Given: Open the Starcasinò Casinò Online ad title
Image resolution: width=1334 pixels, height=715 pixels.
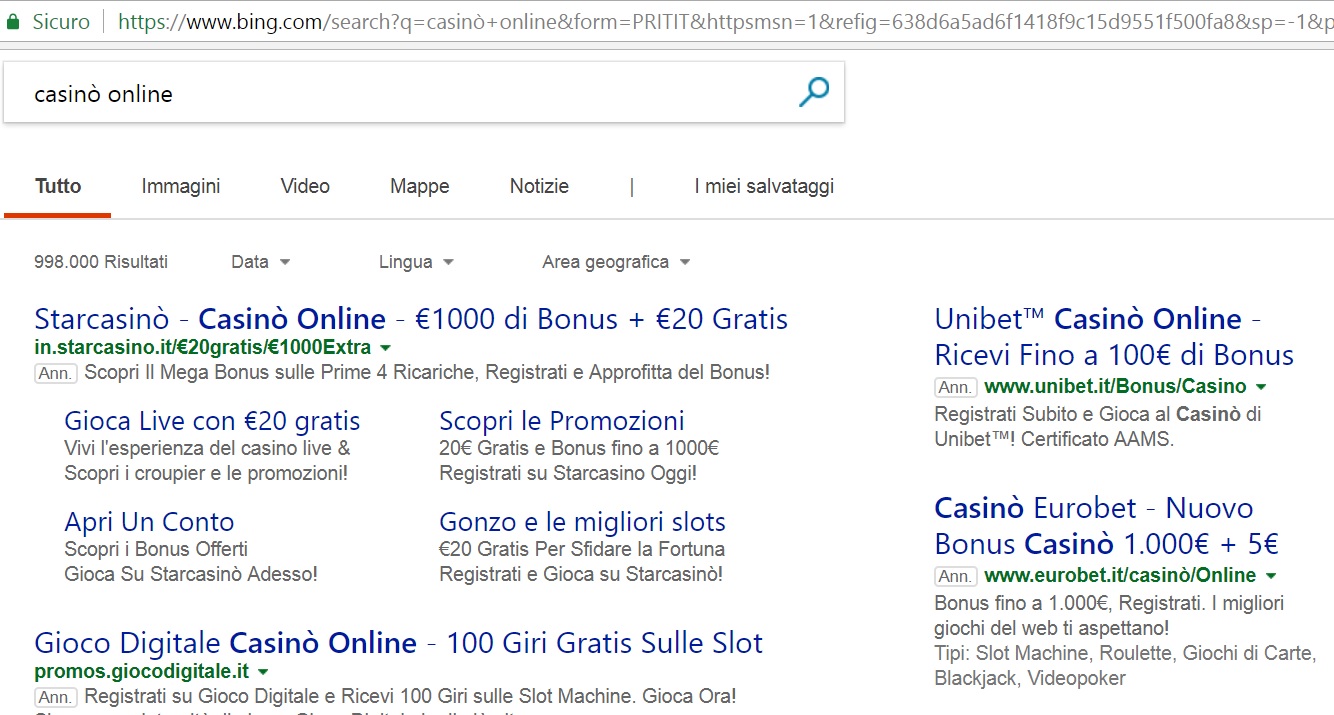Looking at the screenshot, I should 411,319.
